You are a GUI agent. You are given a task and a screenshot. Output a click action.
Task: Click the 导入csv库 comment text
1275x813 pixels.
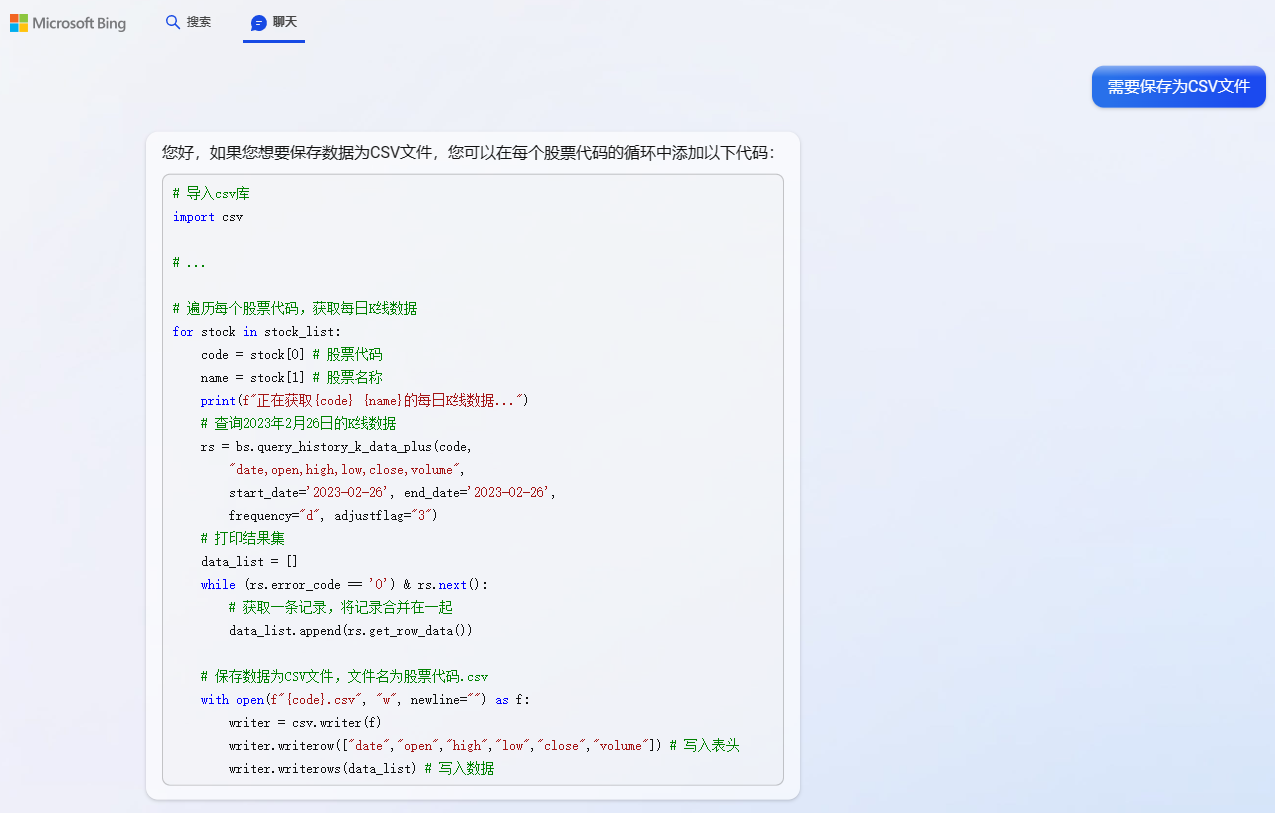(213, 193)
